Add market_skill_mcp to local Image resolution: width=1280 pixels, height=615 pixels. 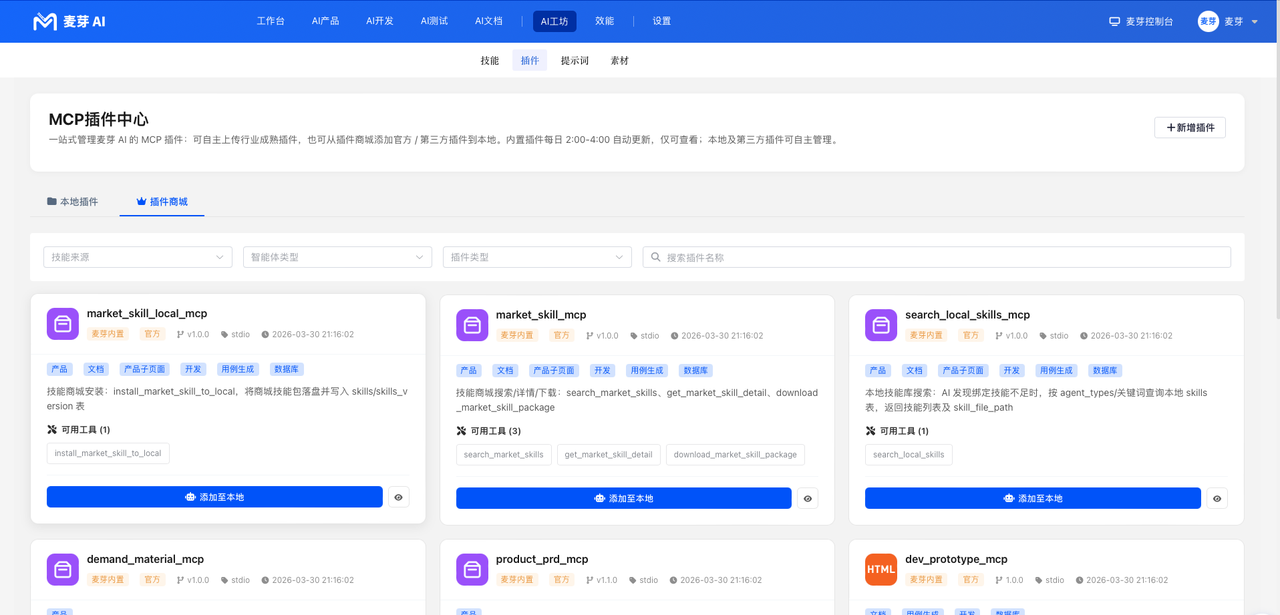tap(624, 498)
